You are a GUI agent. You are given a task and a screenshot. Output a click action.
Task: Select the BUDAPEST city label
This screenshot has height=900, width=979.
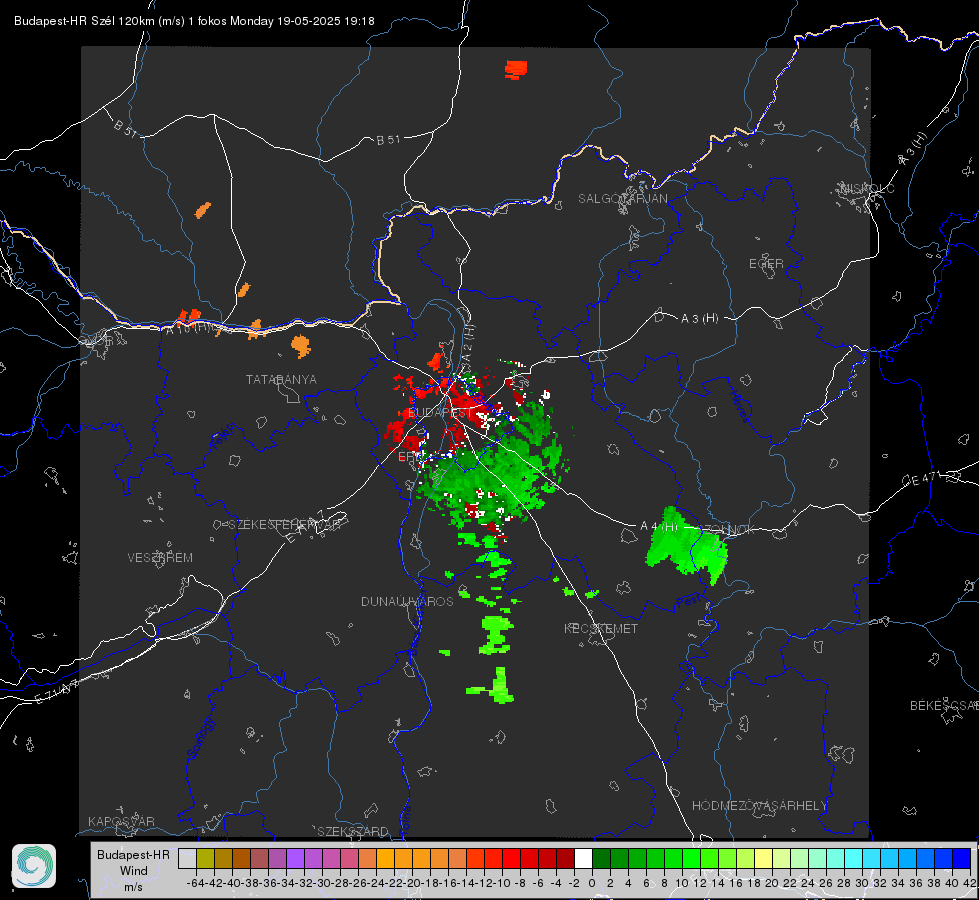(440, 413)
